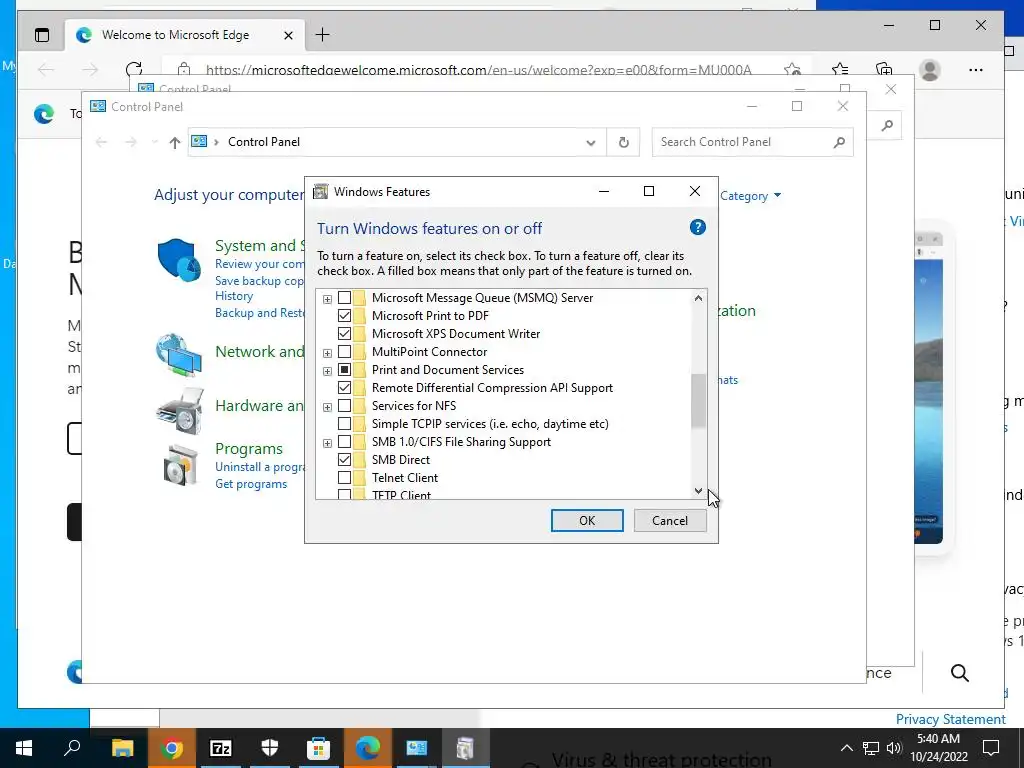Viewport: 1024px width, 768px height.
Task: Open the notification center icon
Action: point(991,748)
